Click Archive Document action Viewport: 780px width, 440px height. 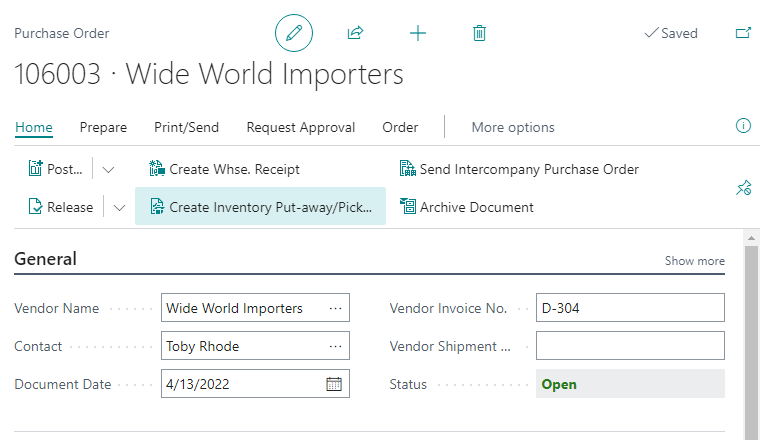(466, 207)
